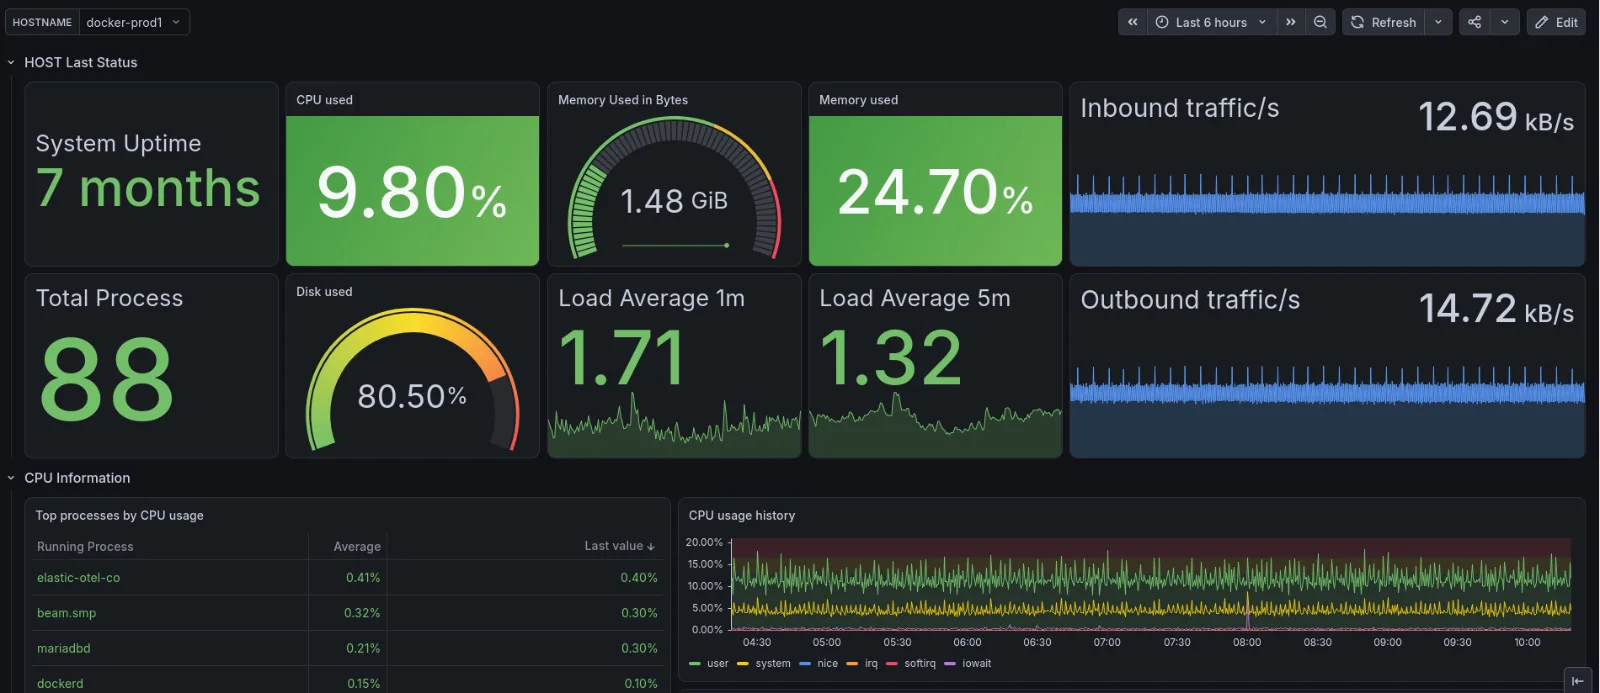
Task: Click the Outbound traffic/s 14.72 kB/s value
Action: coord(1496,309)
